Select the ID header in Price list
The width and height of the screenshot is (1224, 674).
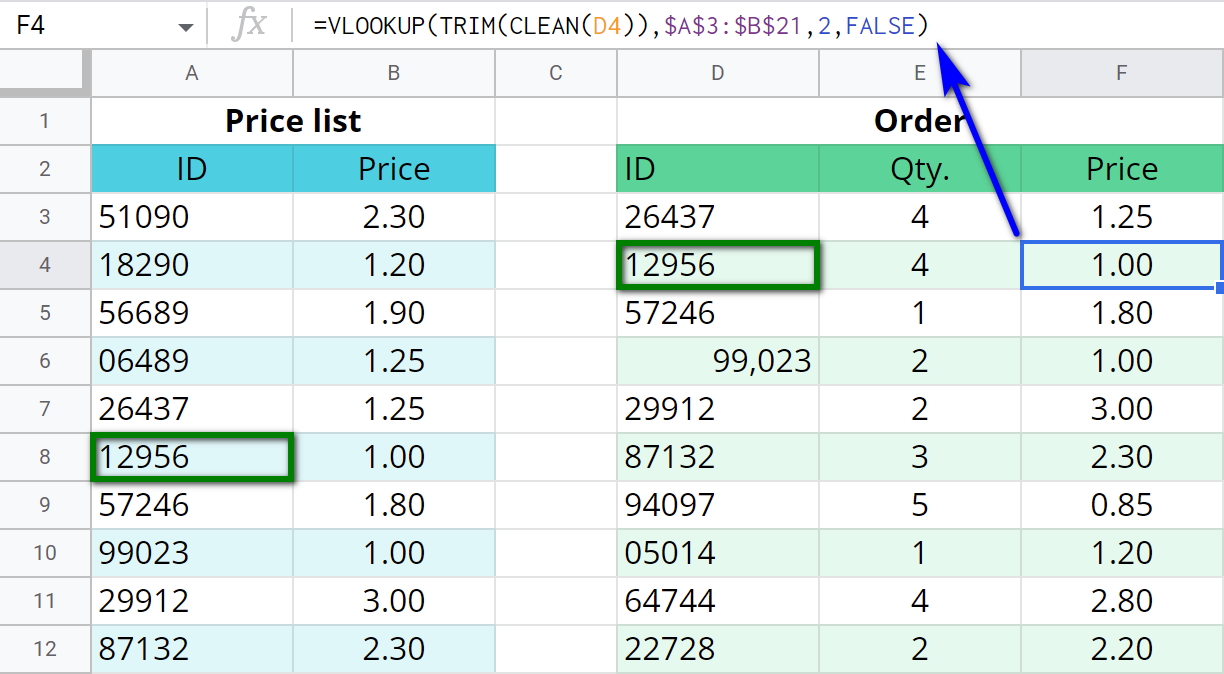tap(191, 168)
